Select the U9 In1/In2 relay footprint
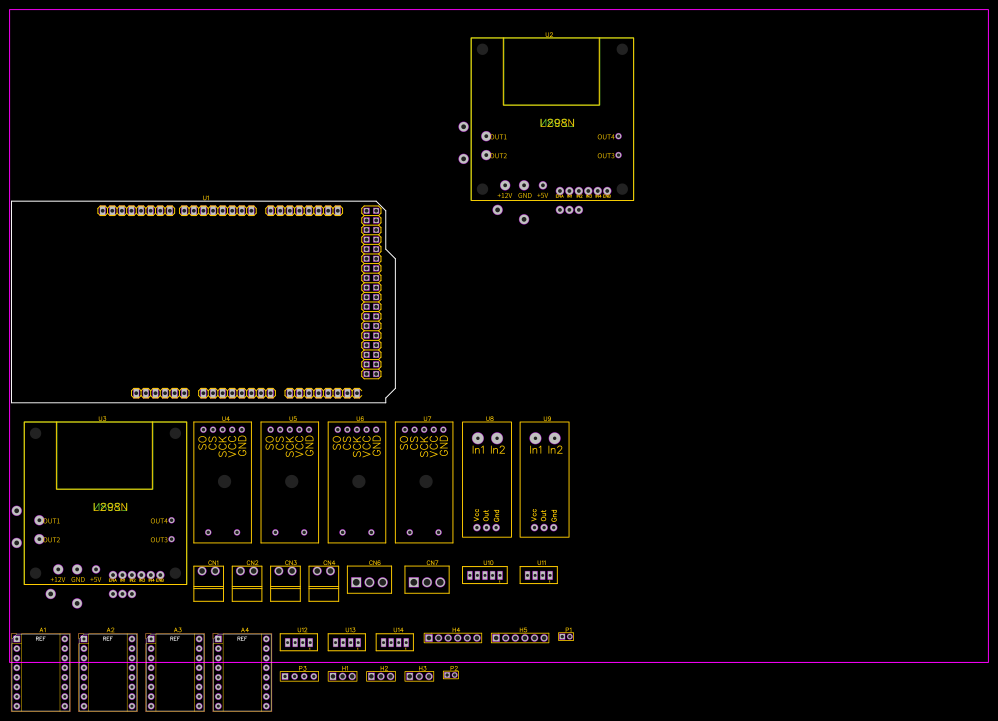998x721 pixels. point(544,480)
